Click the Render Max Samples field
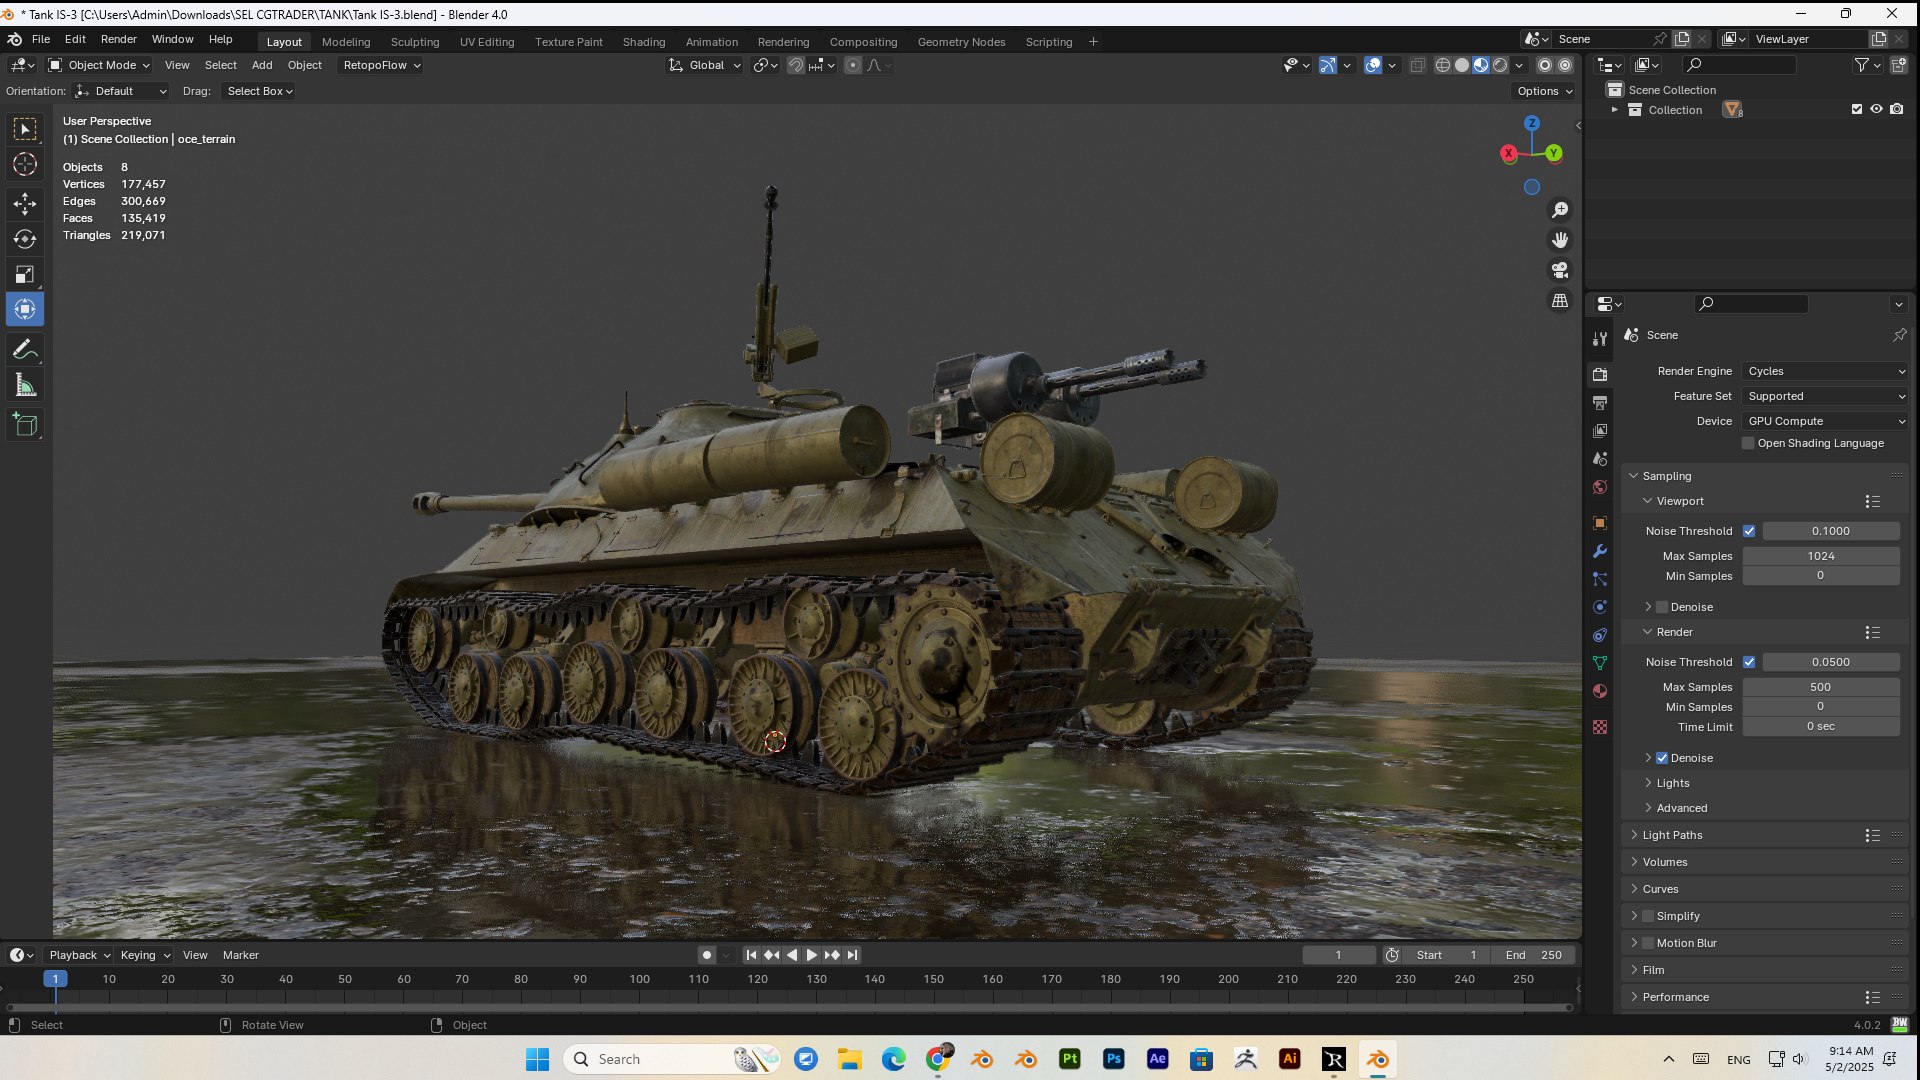This screenshot has width=1920, height=1080. pyautogui.click(x=1820, y=687)
